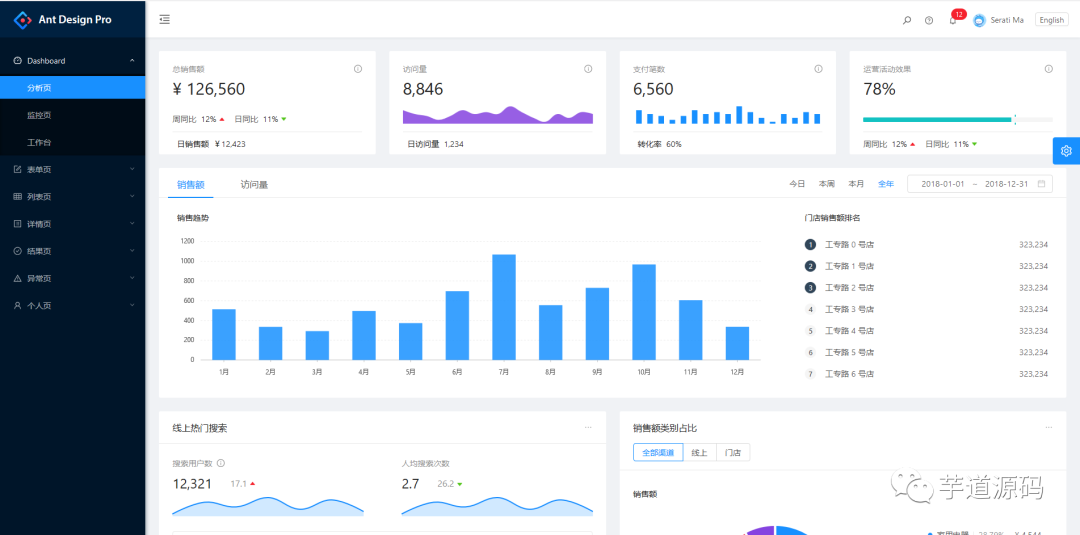Collapse the Dashboard submenu
Viewport: 1080px width, 535px height.
[x=132, y=61]
